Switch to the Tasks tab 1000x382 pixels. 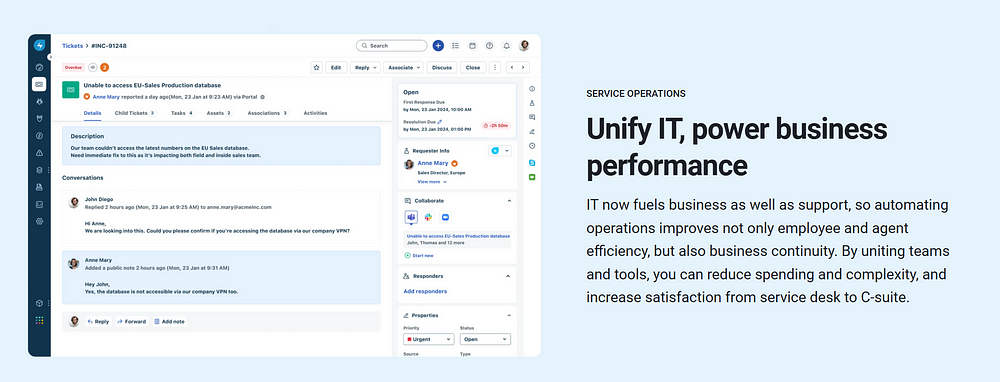point(182,113)
